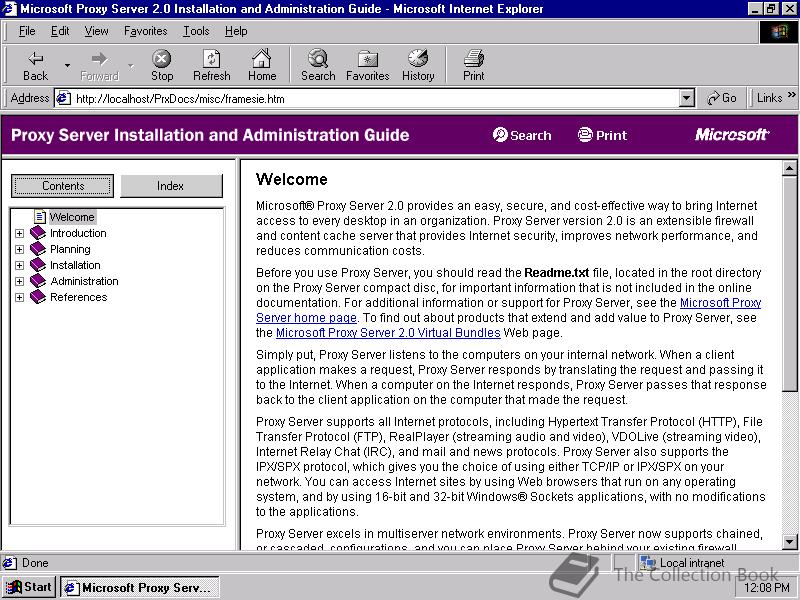The width and height of the screenshot is (800, 600).
Task: Open the Favorites menu
Action: click(x=145, y=31)
